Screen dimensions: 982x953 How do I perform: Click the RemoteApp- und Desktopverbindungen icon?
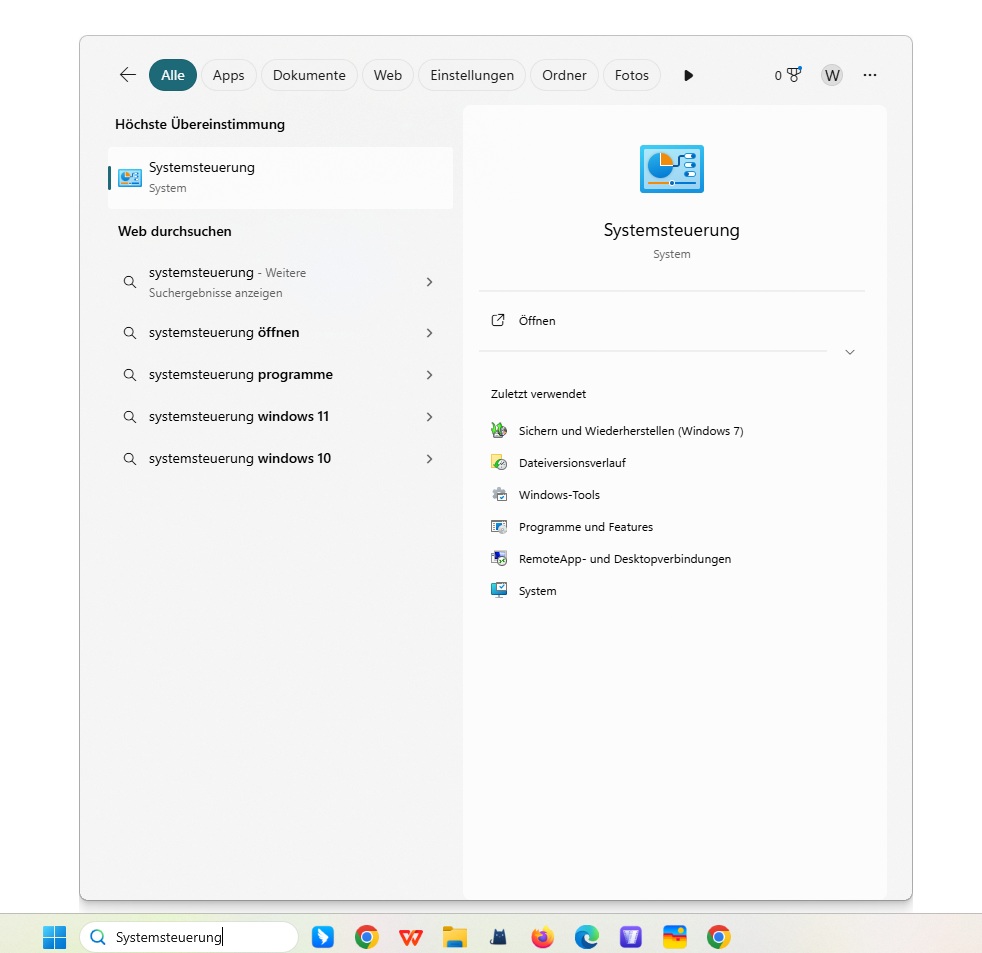tap(499, 558)
